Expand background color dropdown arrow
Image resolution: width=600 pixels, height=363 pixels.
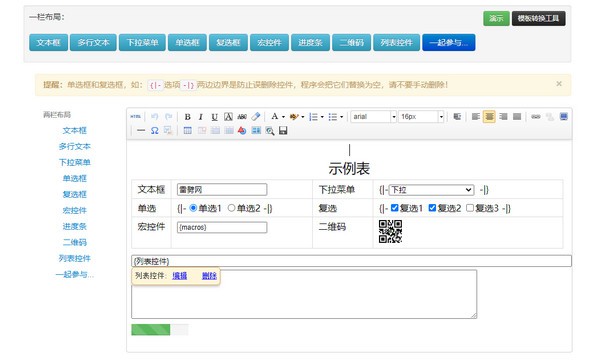[x=303, y=117]
